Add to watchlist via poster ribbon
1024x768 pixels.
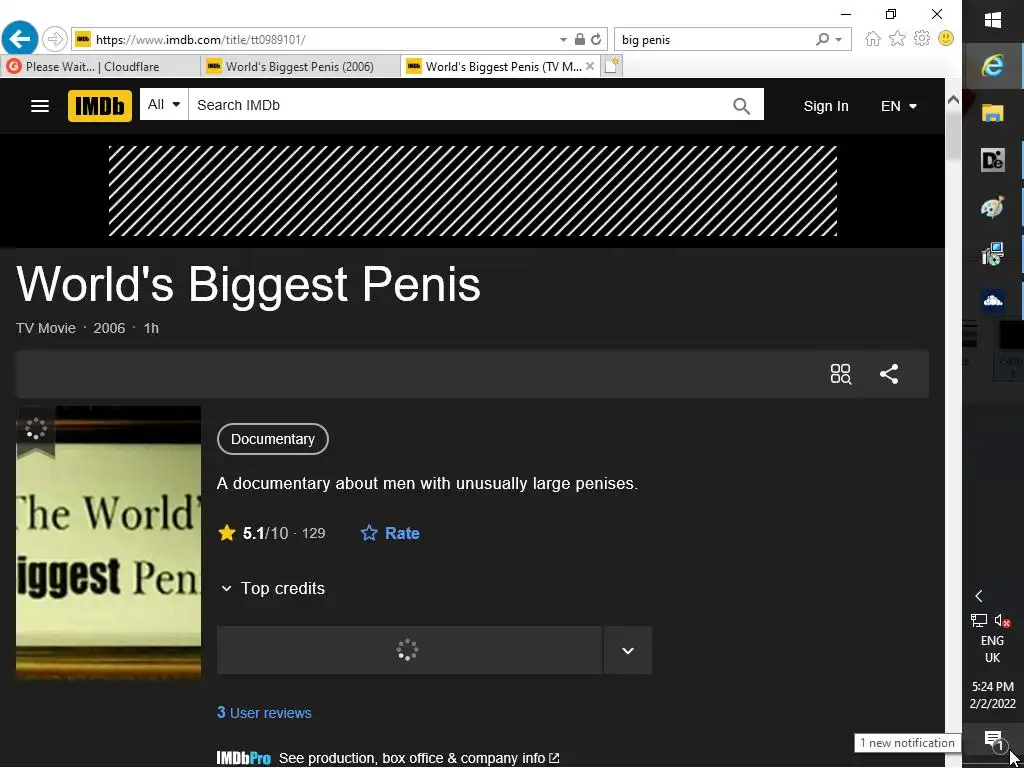tap(36, 431)
